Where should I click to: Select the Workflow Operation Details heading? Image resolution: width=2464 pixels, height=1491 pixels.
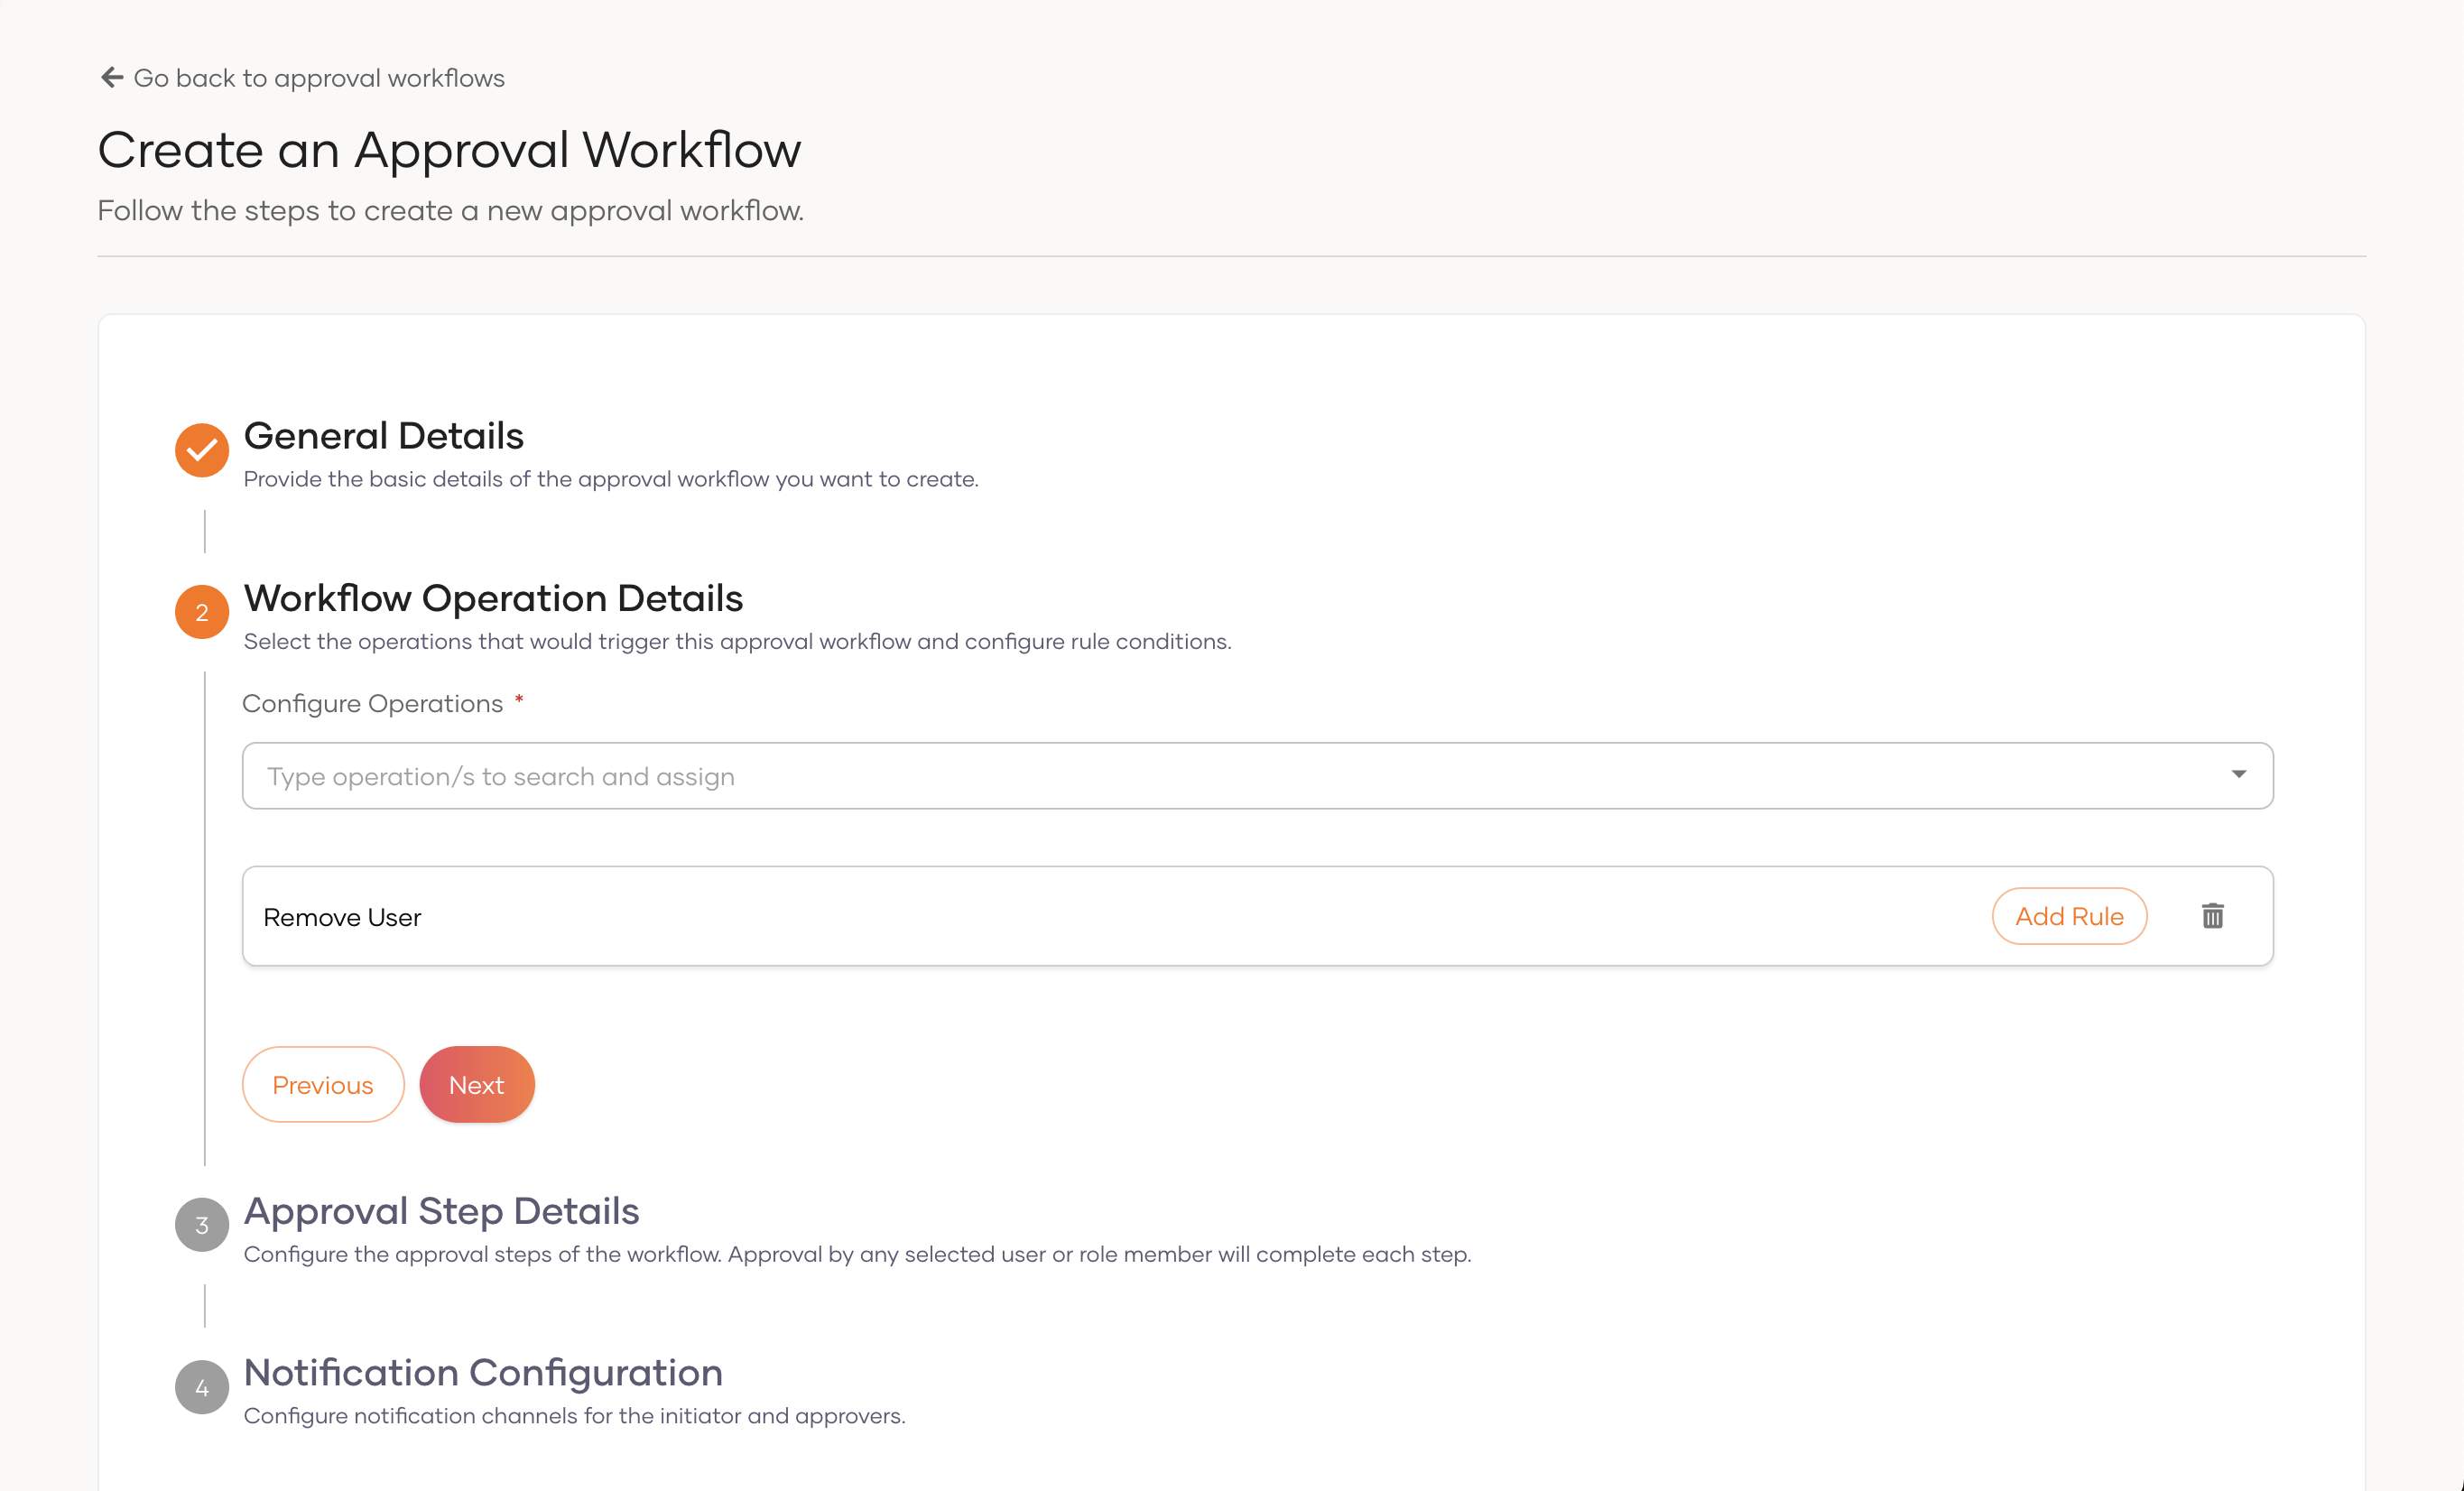coord(493,598)
